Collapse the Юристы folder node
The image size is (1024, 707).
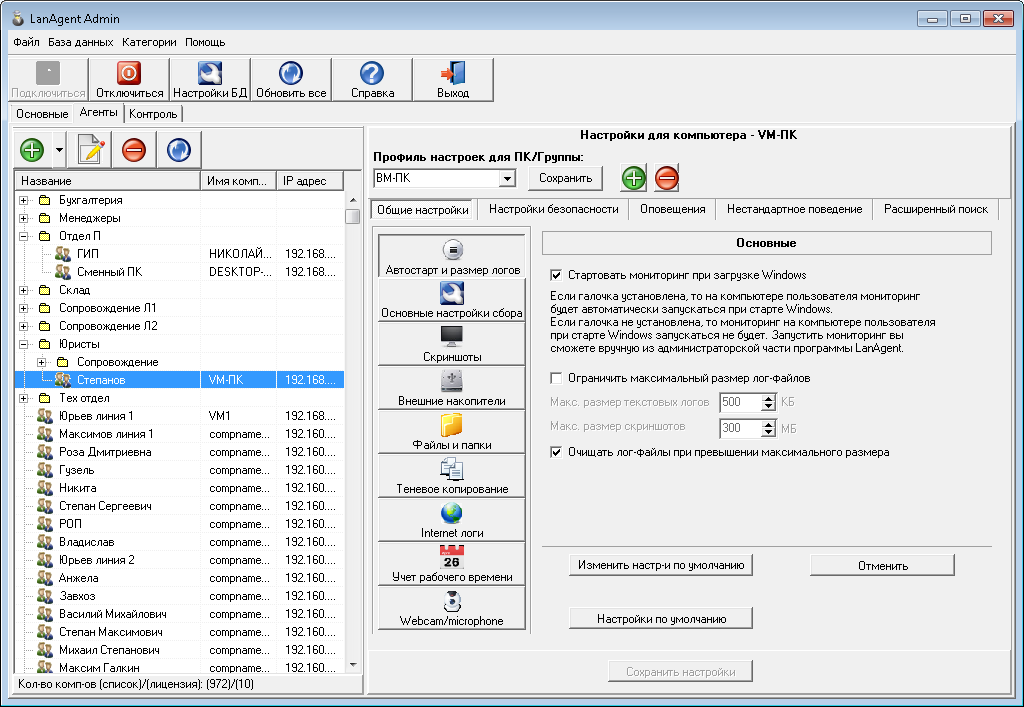click(x=24, y=344)
